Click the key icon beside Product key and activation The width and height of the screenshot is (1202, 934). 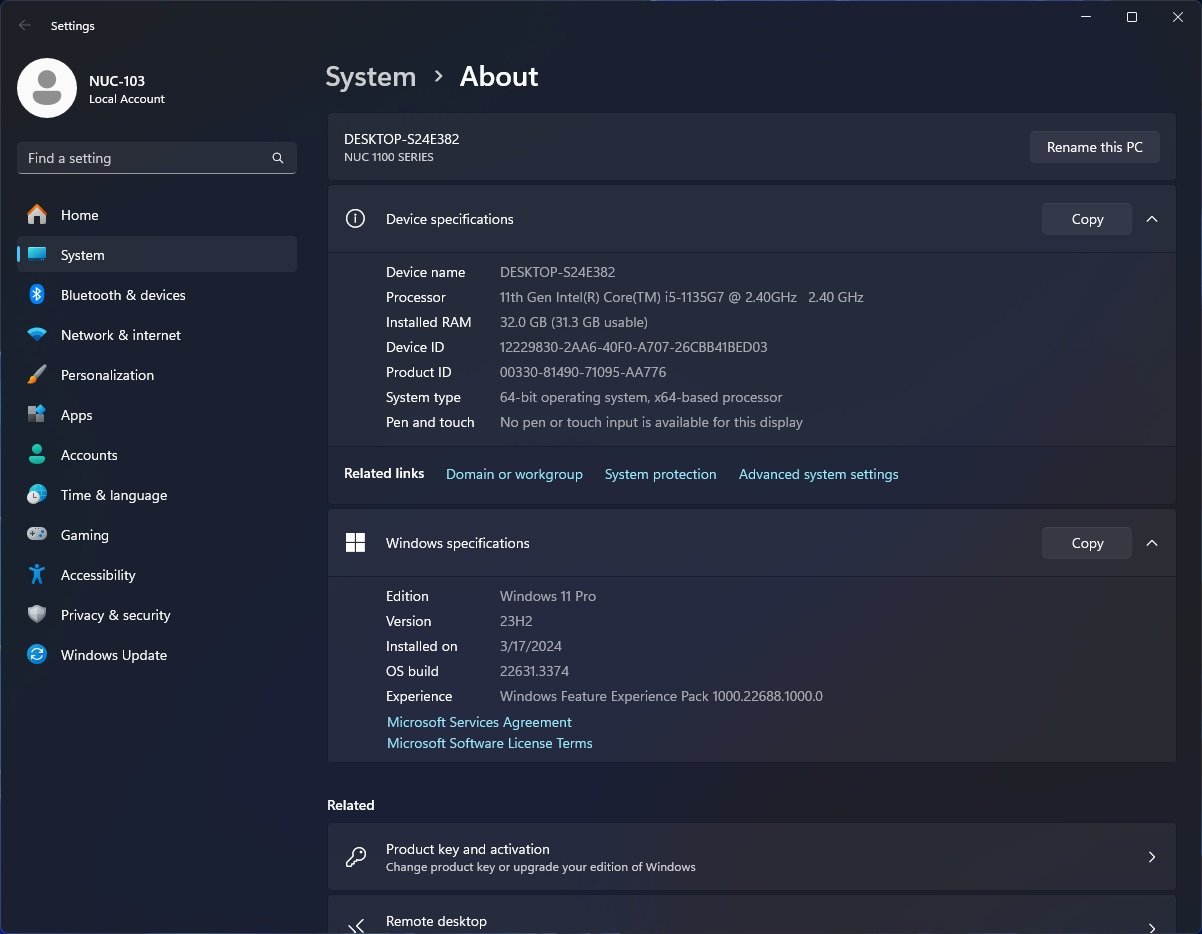(x=355, y=857)
